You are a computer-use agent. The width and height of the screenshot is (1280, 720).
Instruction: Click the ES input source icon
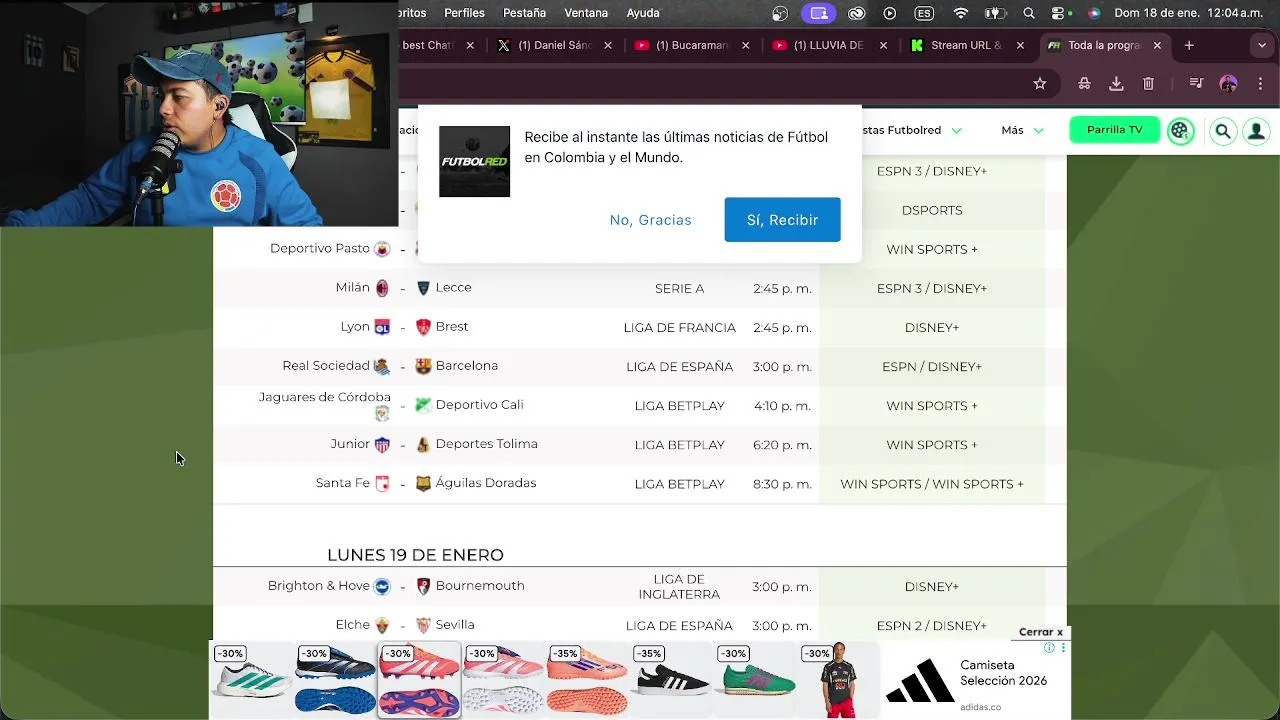click(924, 13)
